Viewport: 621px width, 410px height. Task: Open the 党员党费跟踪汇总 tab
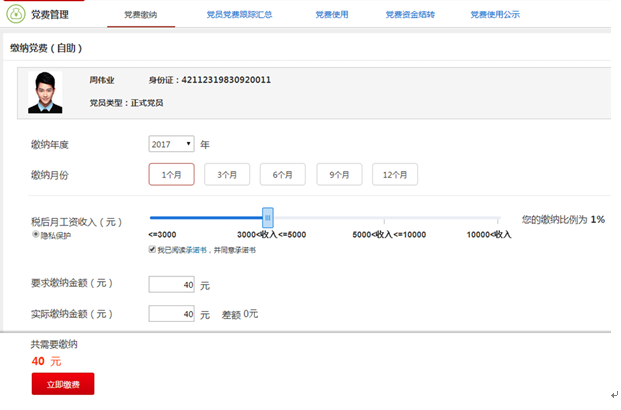pyautogui.click(x=238, y=15)
